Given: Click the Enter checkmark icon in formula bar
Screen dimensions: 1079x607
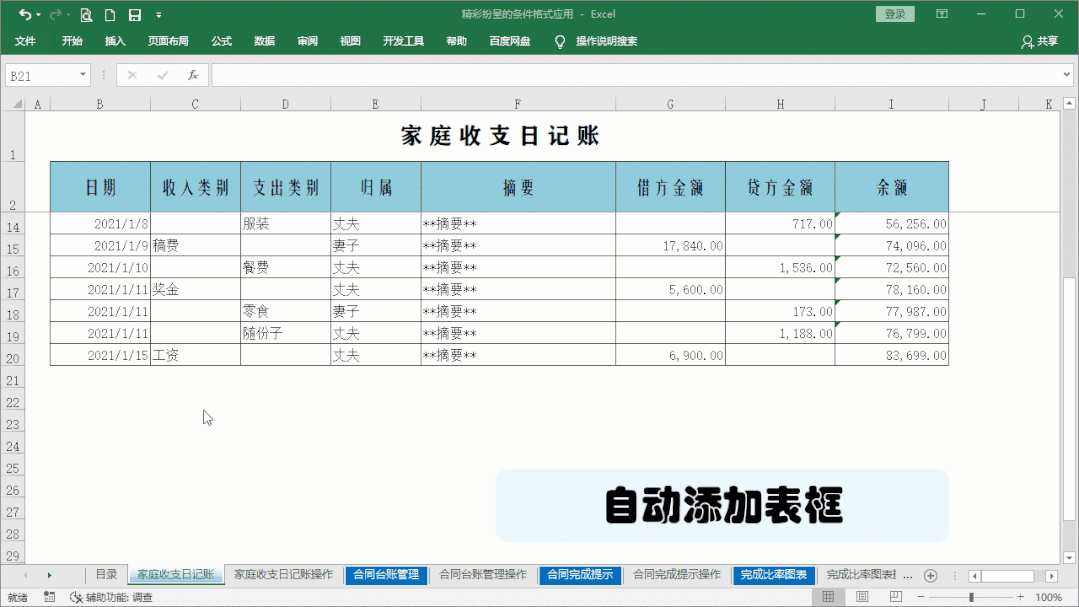Looking at the screenshot, I should tap(162, 76).
